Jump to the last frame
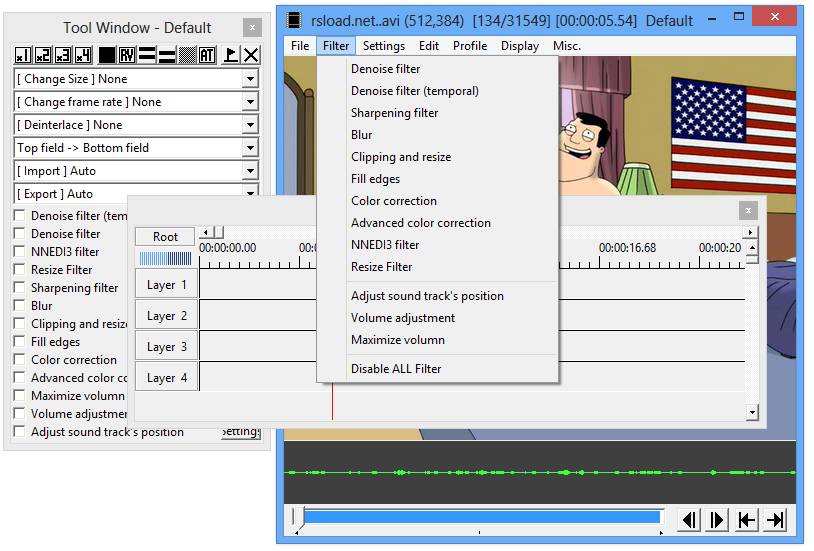Image resolution: width=814 pixels, height=551 pixels. (776, 520)
